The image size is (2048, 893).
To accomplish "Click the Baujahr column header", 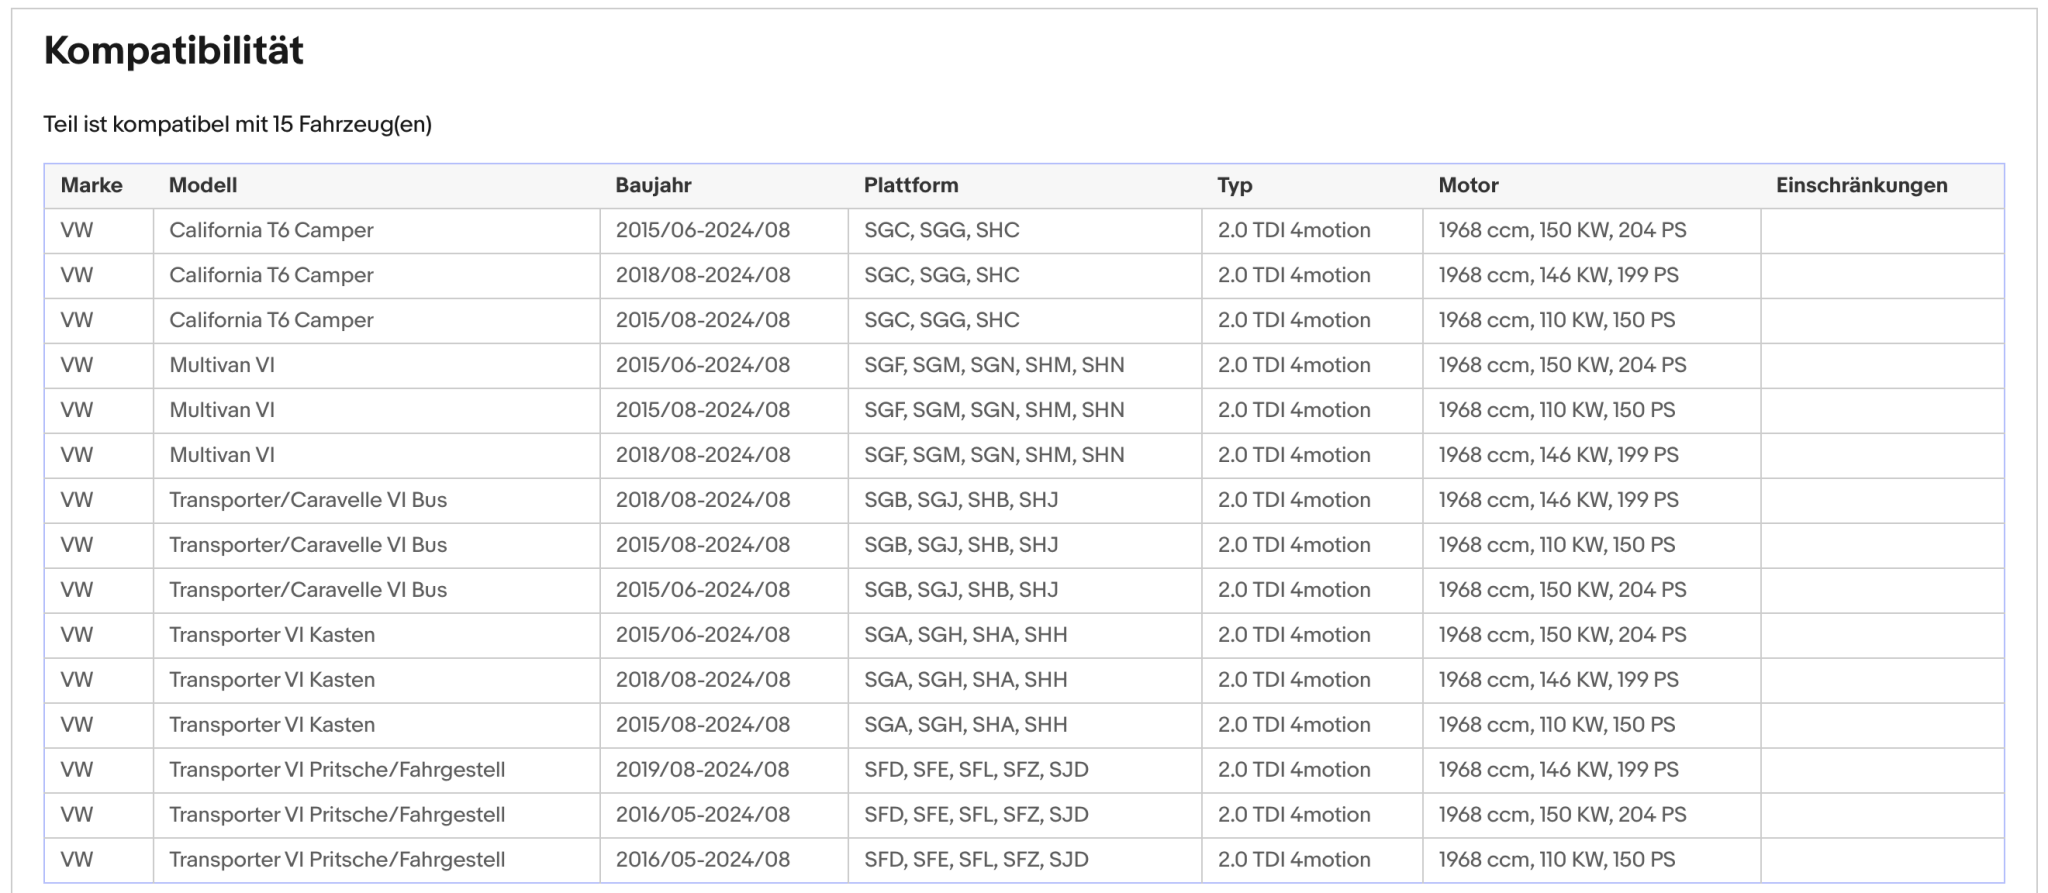I will (x=654, y=185).
